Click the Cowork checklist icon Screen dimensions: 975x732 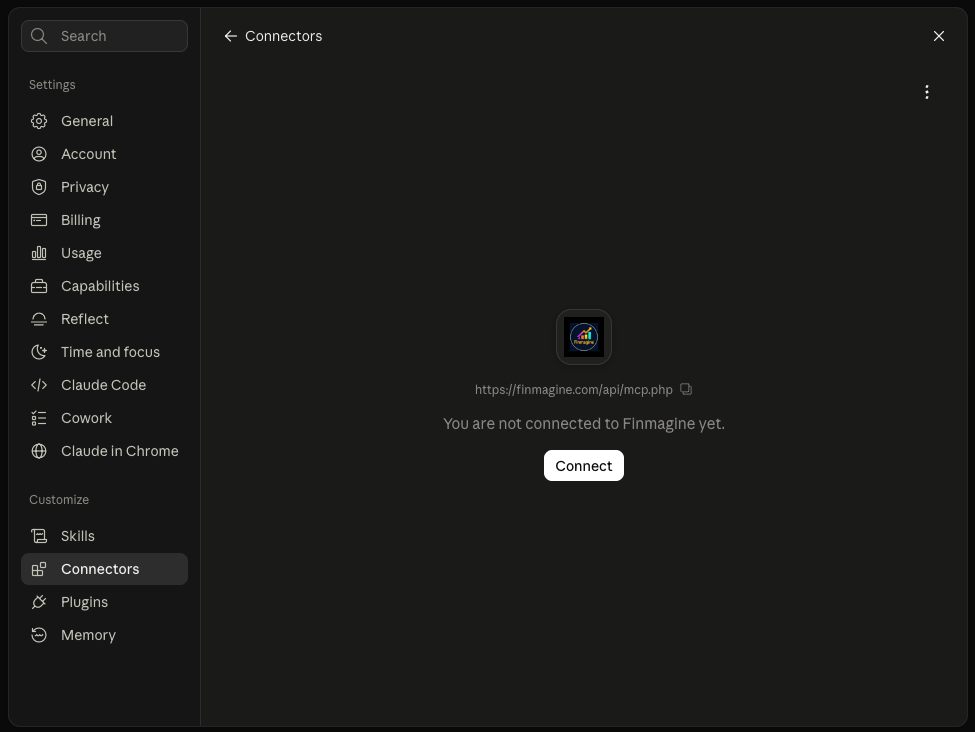[39, 418]
